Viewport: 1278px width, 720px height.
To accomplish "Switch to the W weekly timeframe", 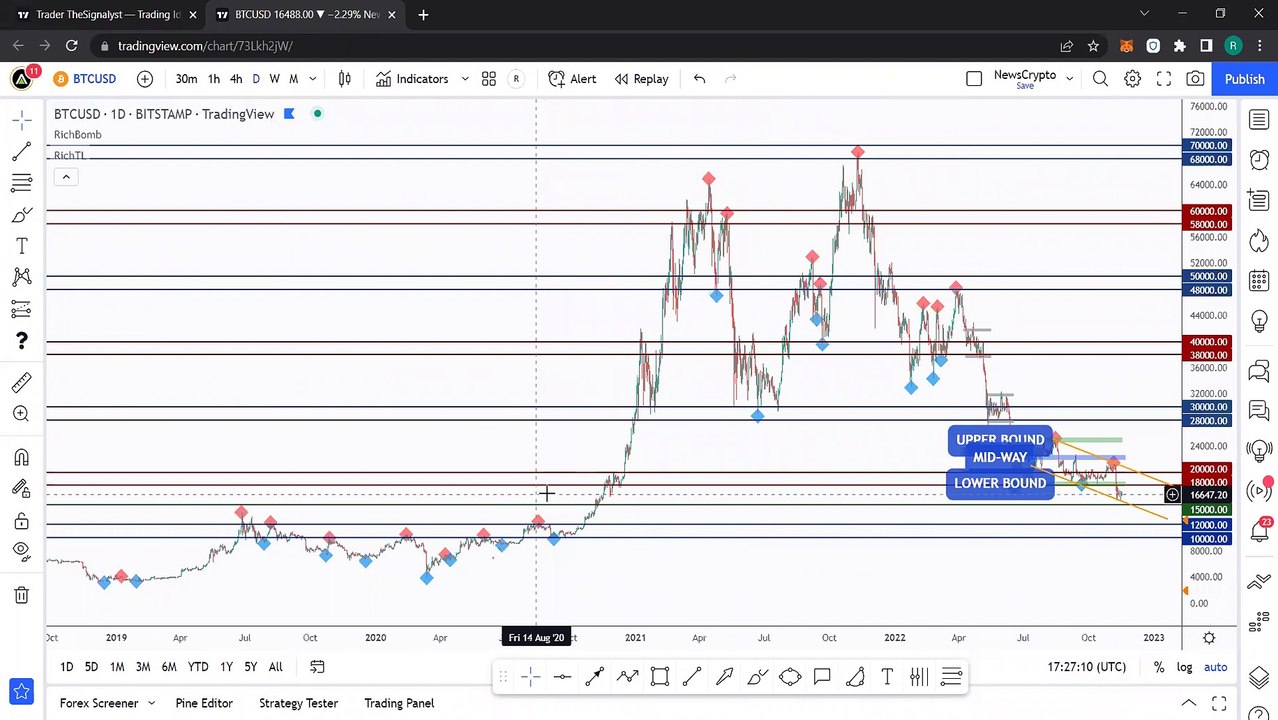I will 274,79.
